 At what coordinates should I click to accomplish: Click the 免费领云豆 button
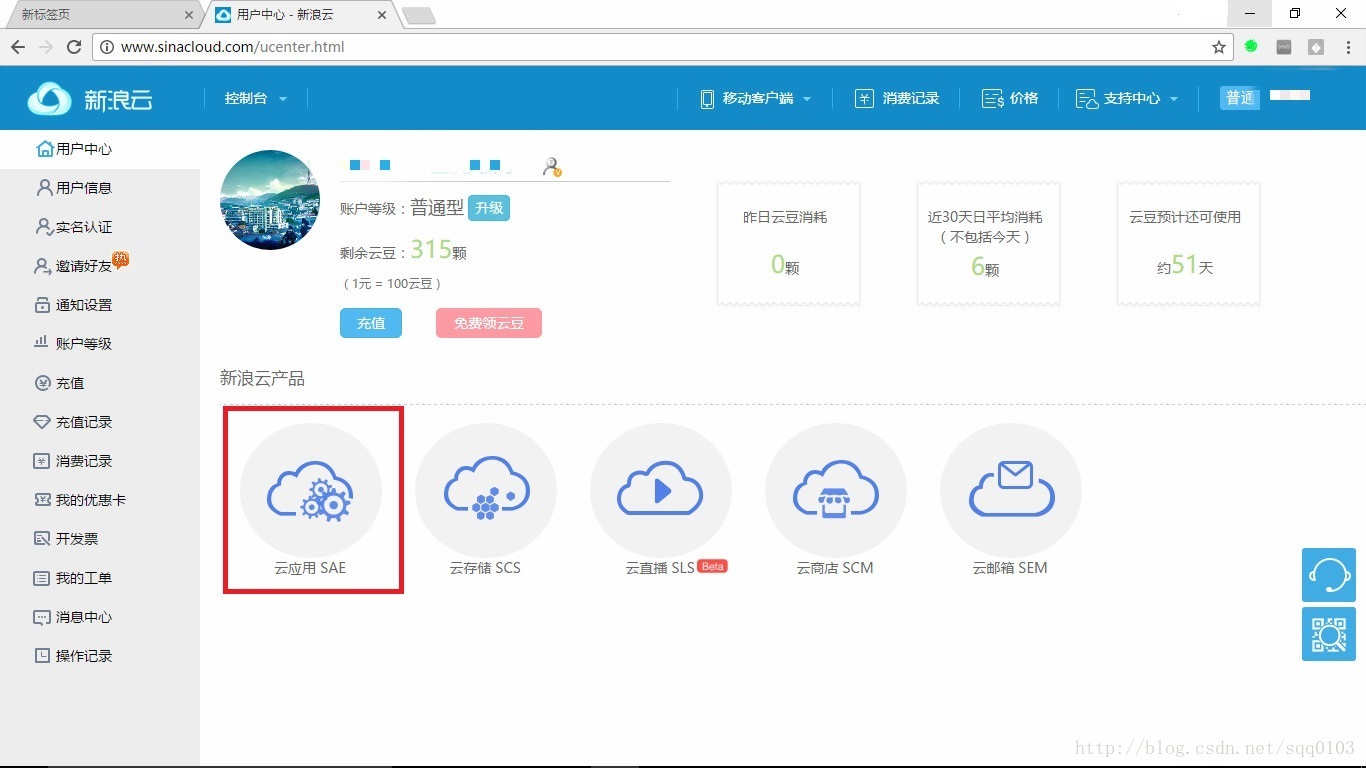pos(489,323)
